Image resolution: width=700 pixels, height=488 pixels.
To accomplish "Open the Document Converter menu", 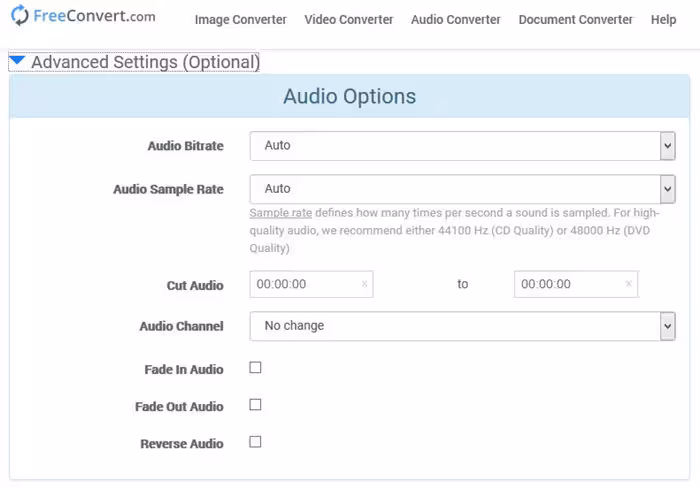I will [575, 20].
